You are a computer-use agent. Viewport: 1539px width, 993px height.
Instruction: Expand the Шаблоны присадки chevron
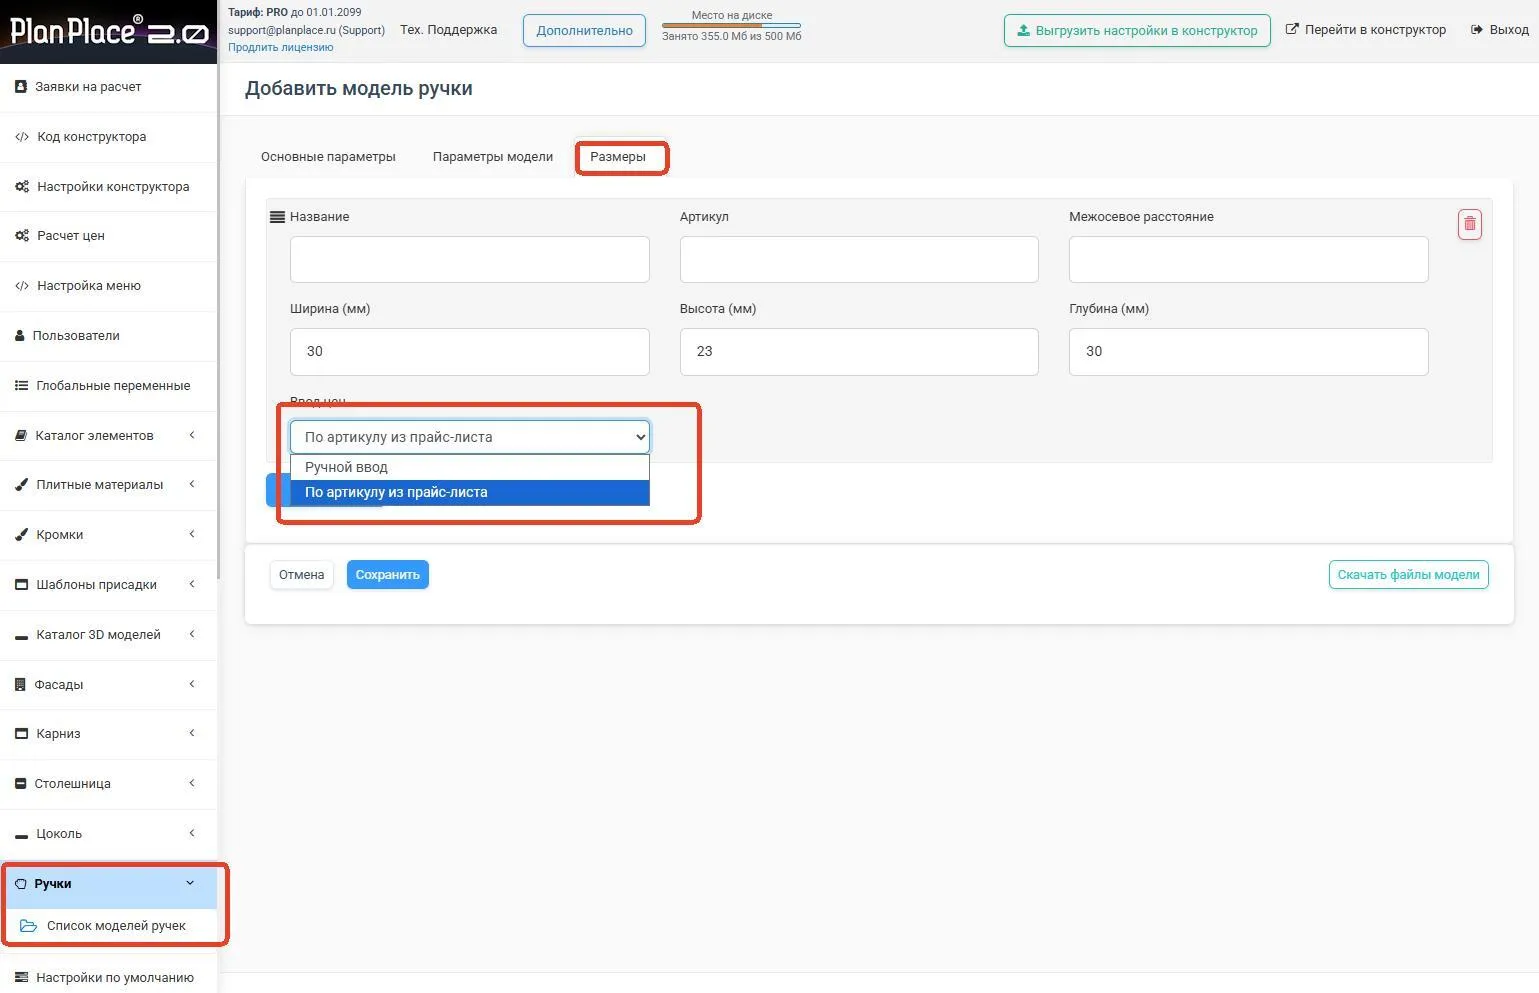pos(192,584)
